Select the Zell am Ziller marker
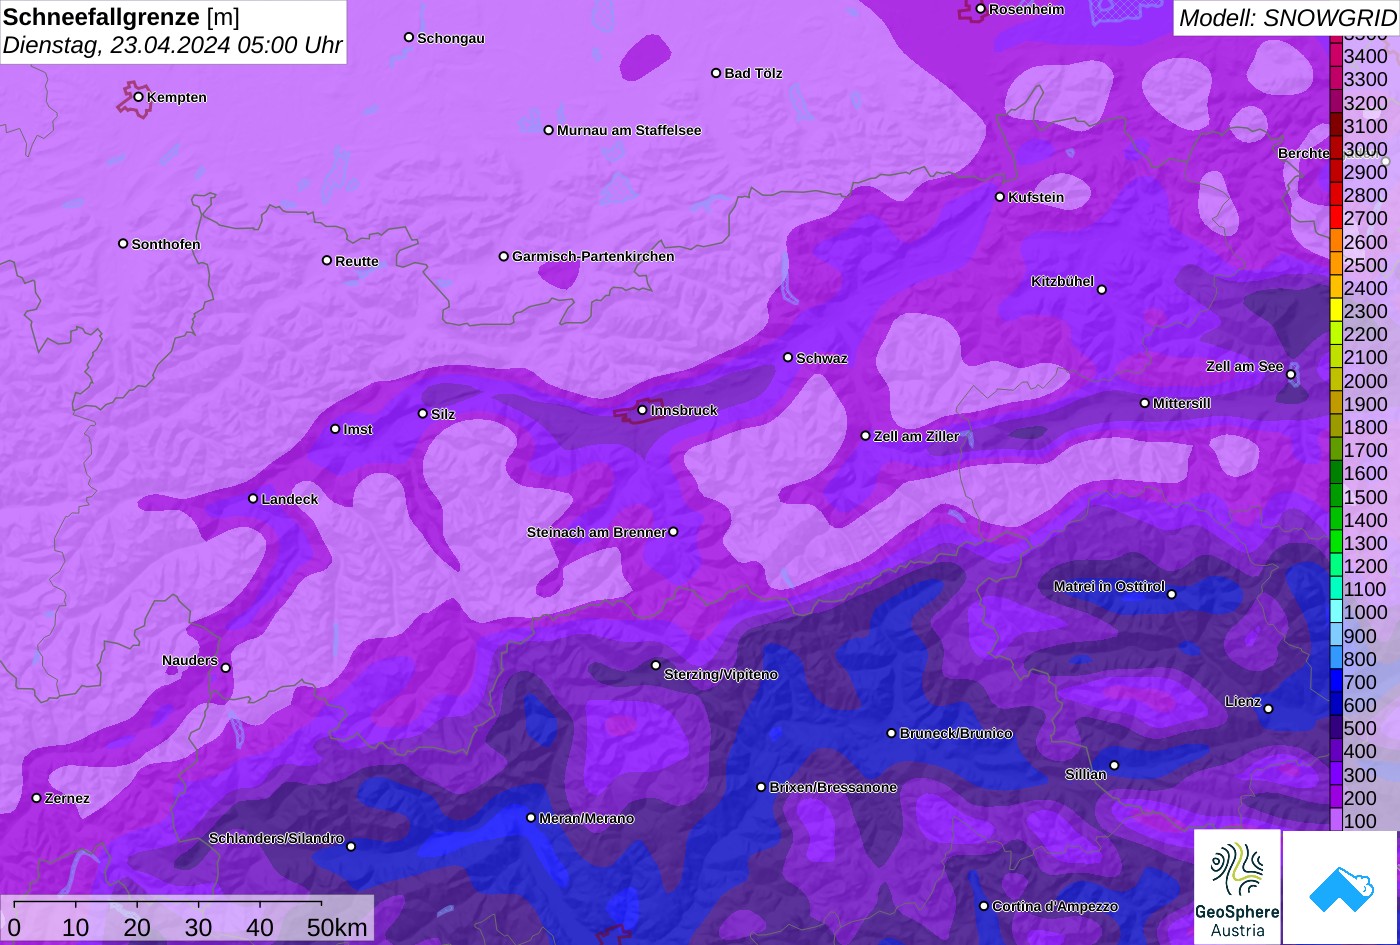1400x945 pixels. [x=866, y=436]
